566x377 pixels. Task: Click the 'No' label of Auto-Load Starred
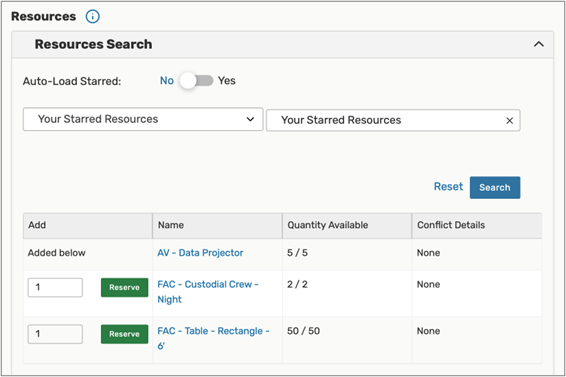(167, 81)
